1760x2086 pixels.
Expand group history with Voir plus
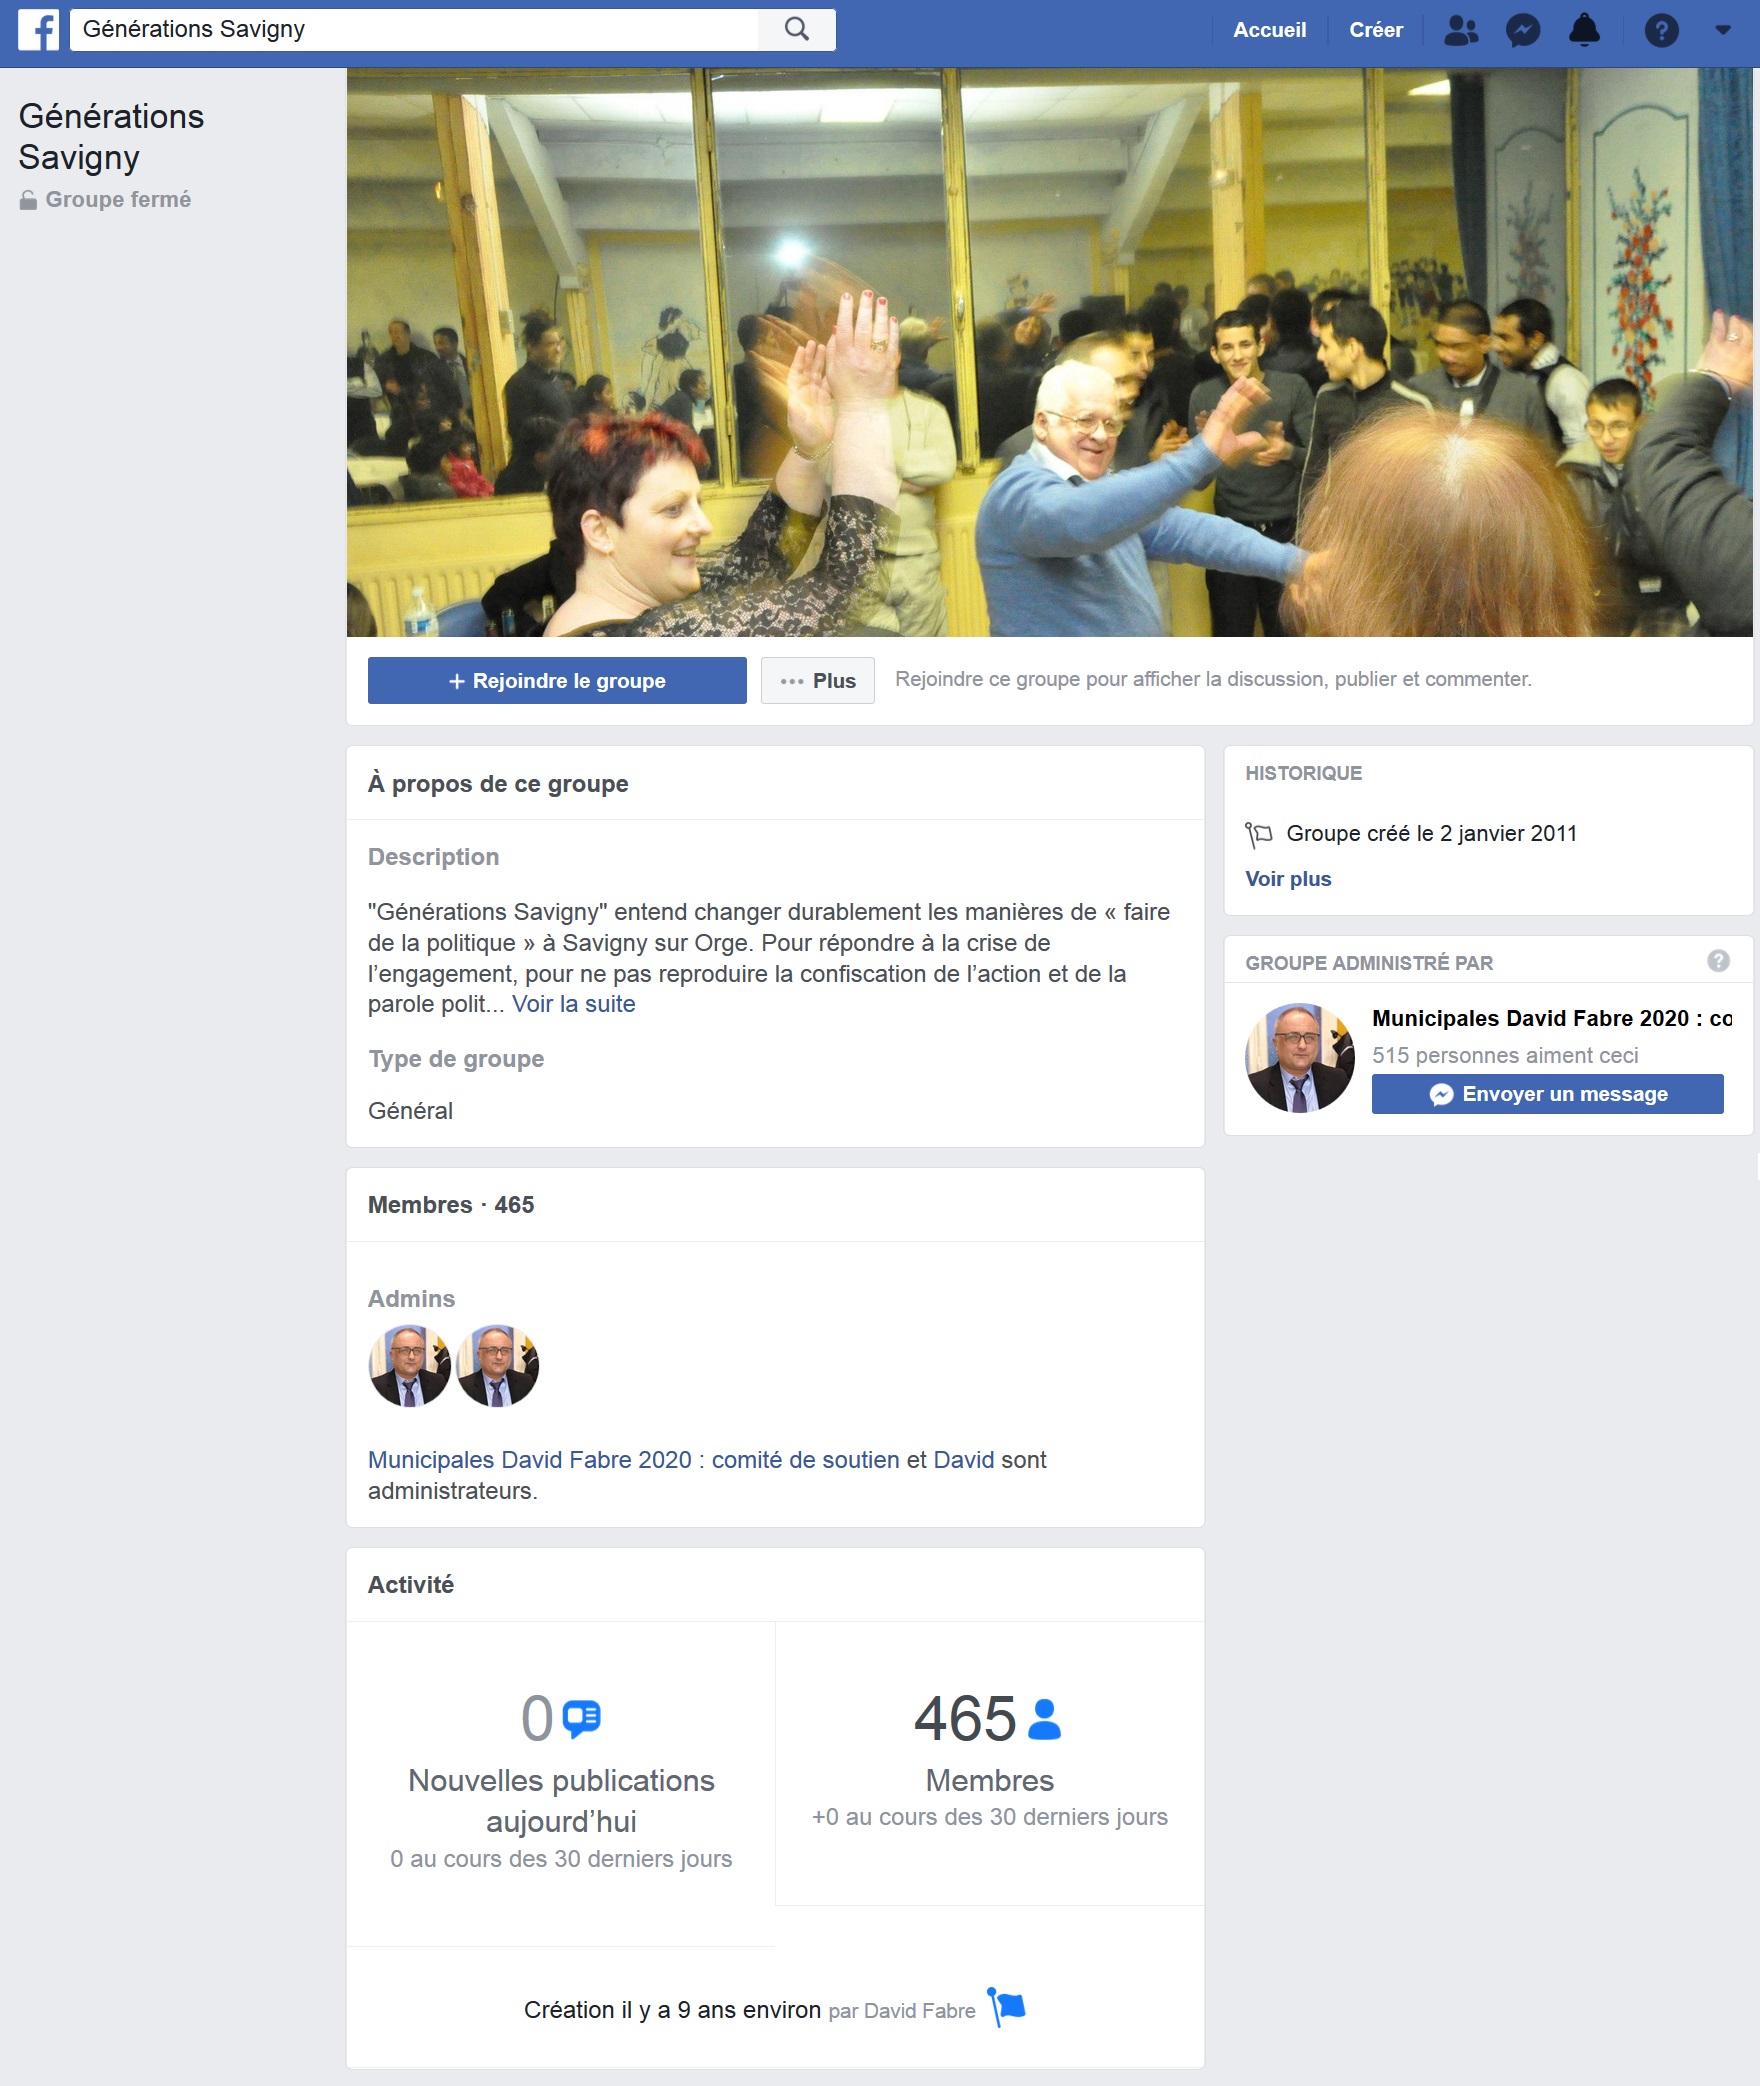(1287, 879)
